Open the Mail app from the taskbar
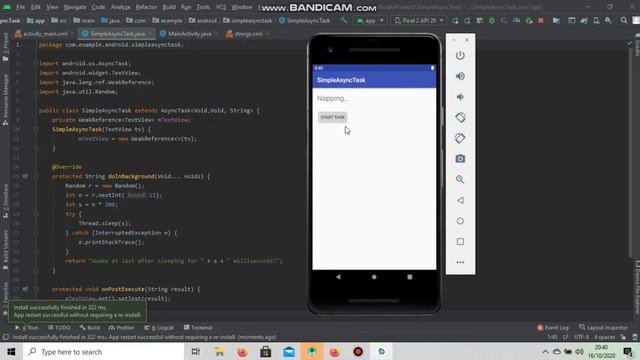This screenshot has width=640, height=360. [x=289, y=352]
